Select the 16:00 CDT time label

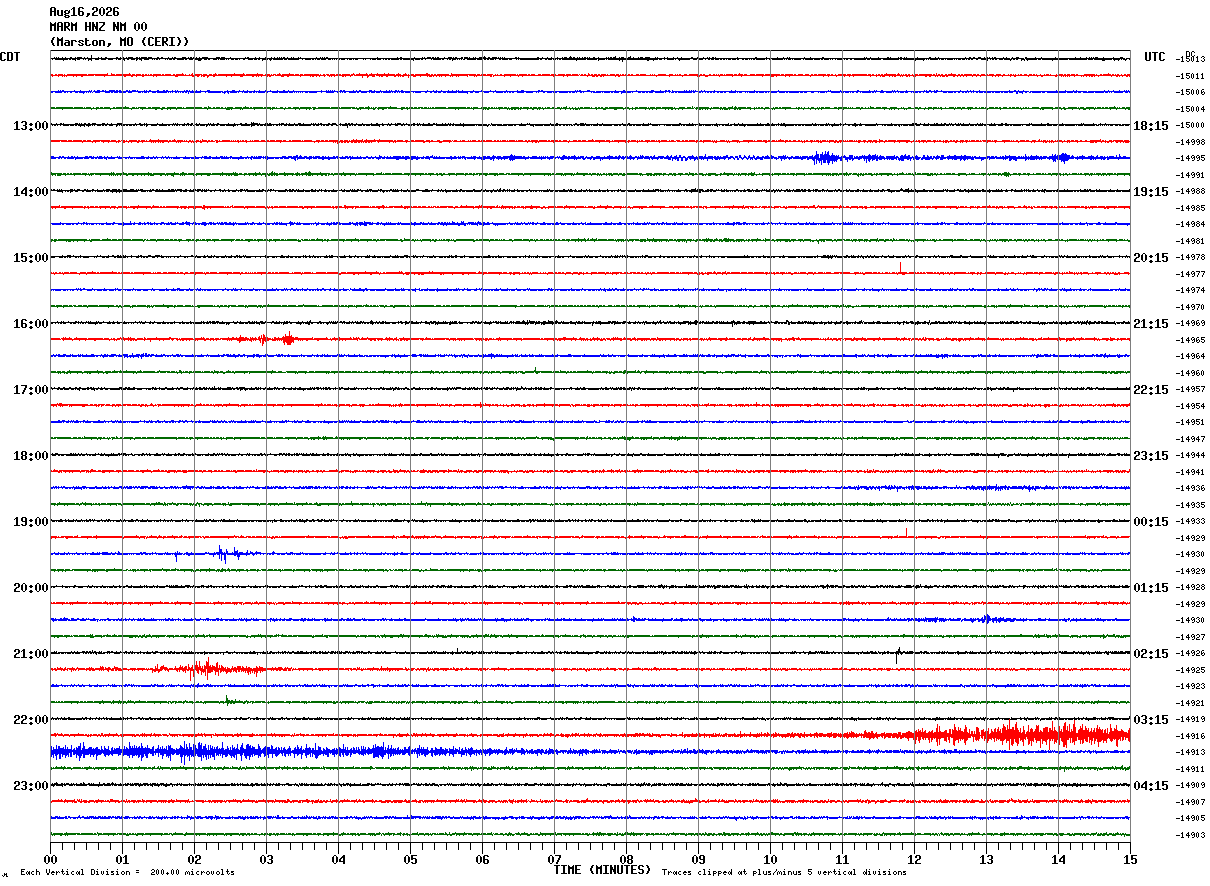[30, 324]
